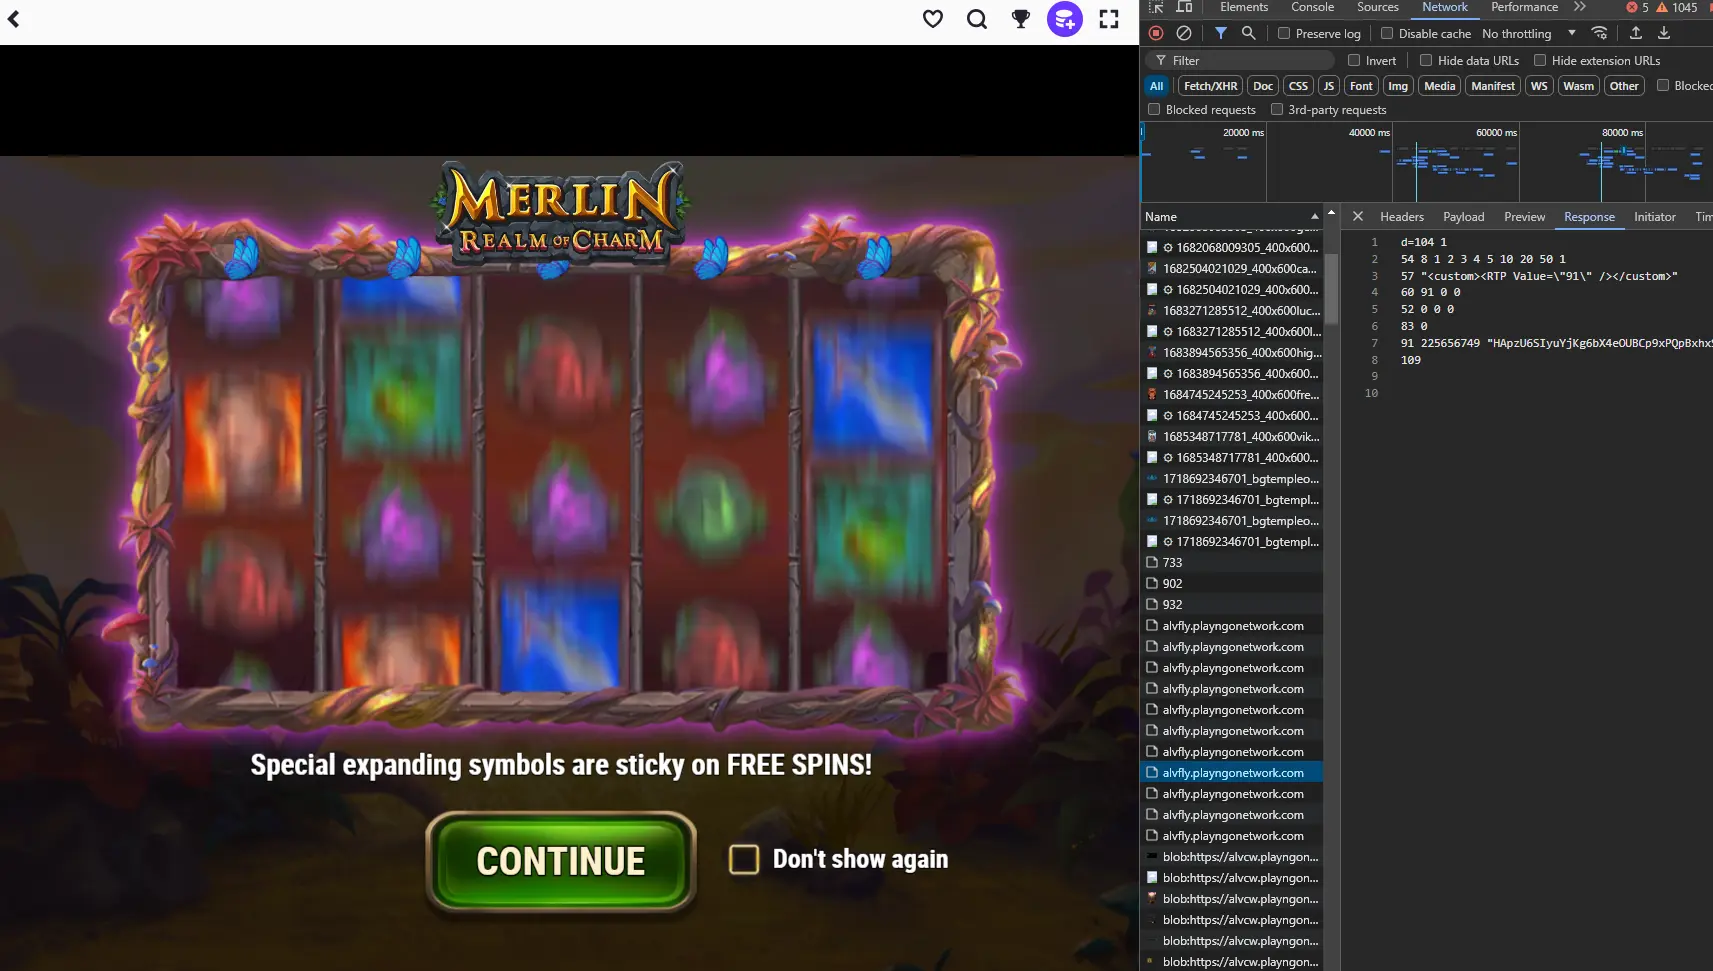Select request 1684745245253_400x600fre...
Screen dimensions: 1713x971
pyautogui.click(x=1232, y=394)
